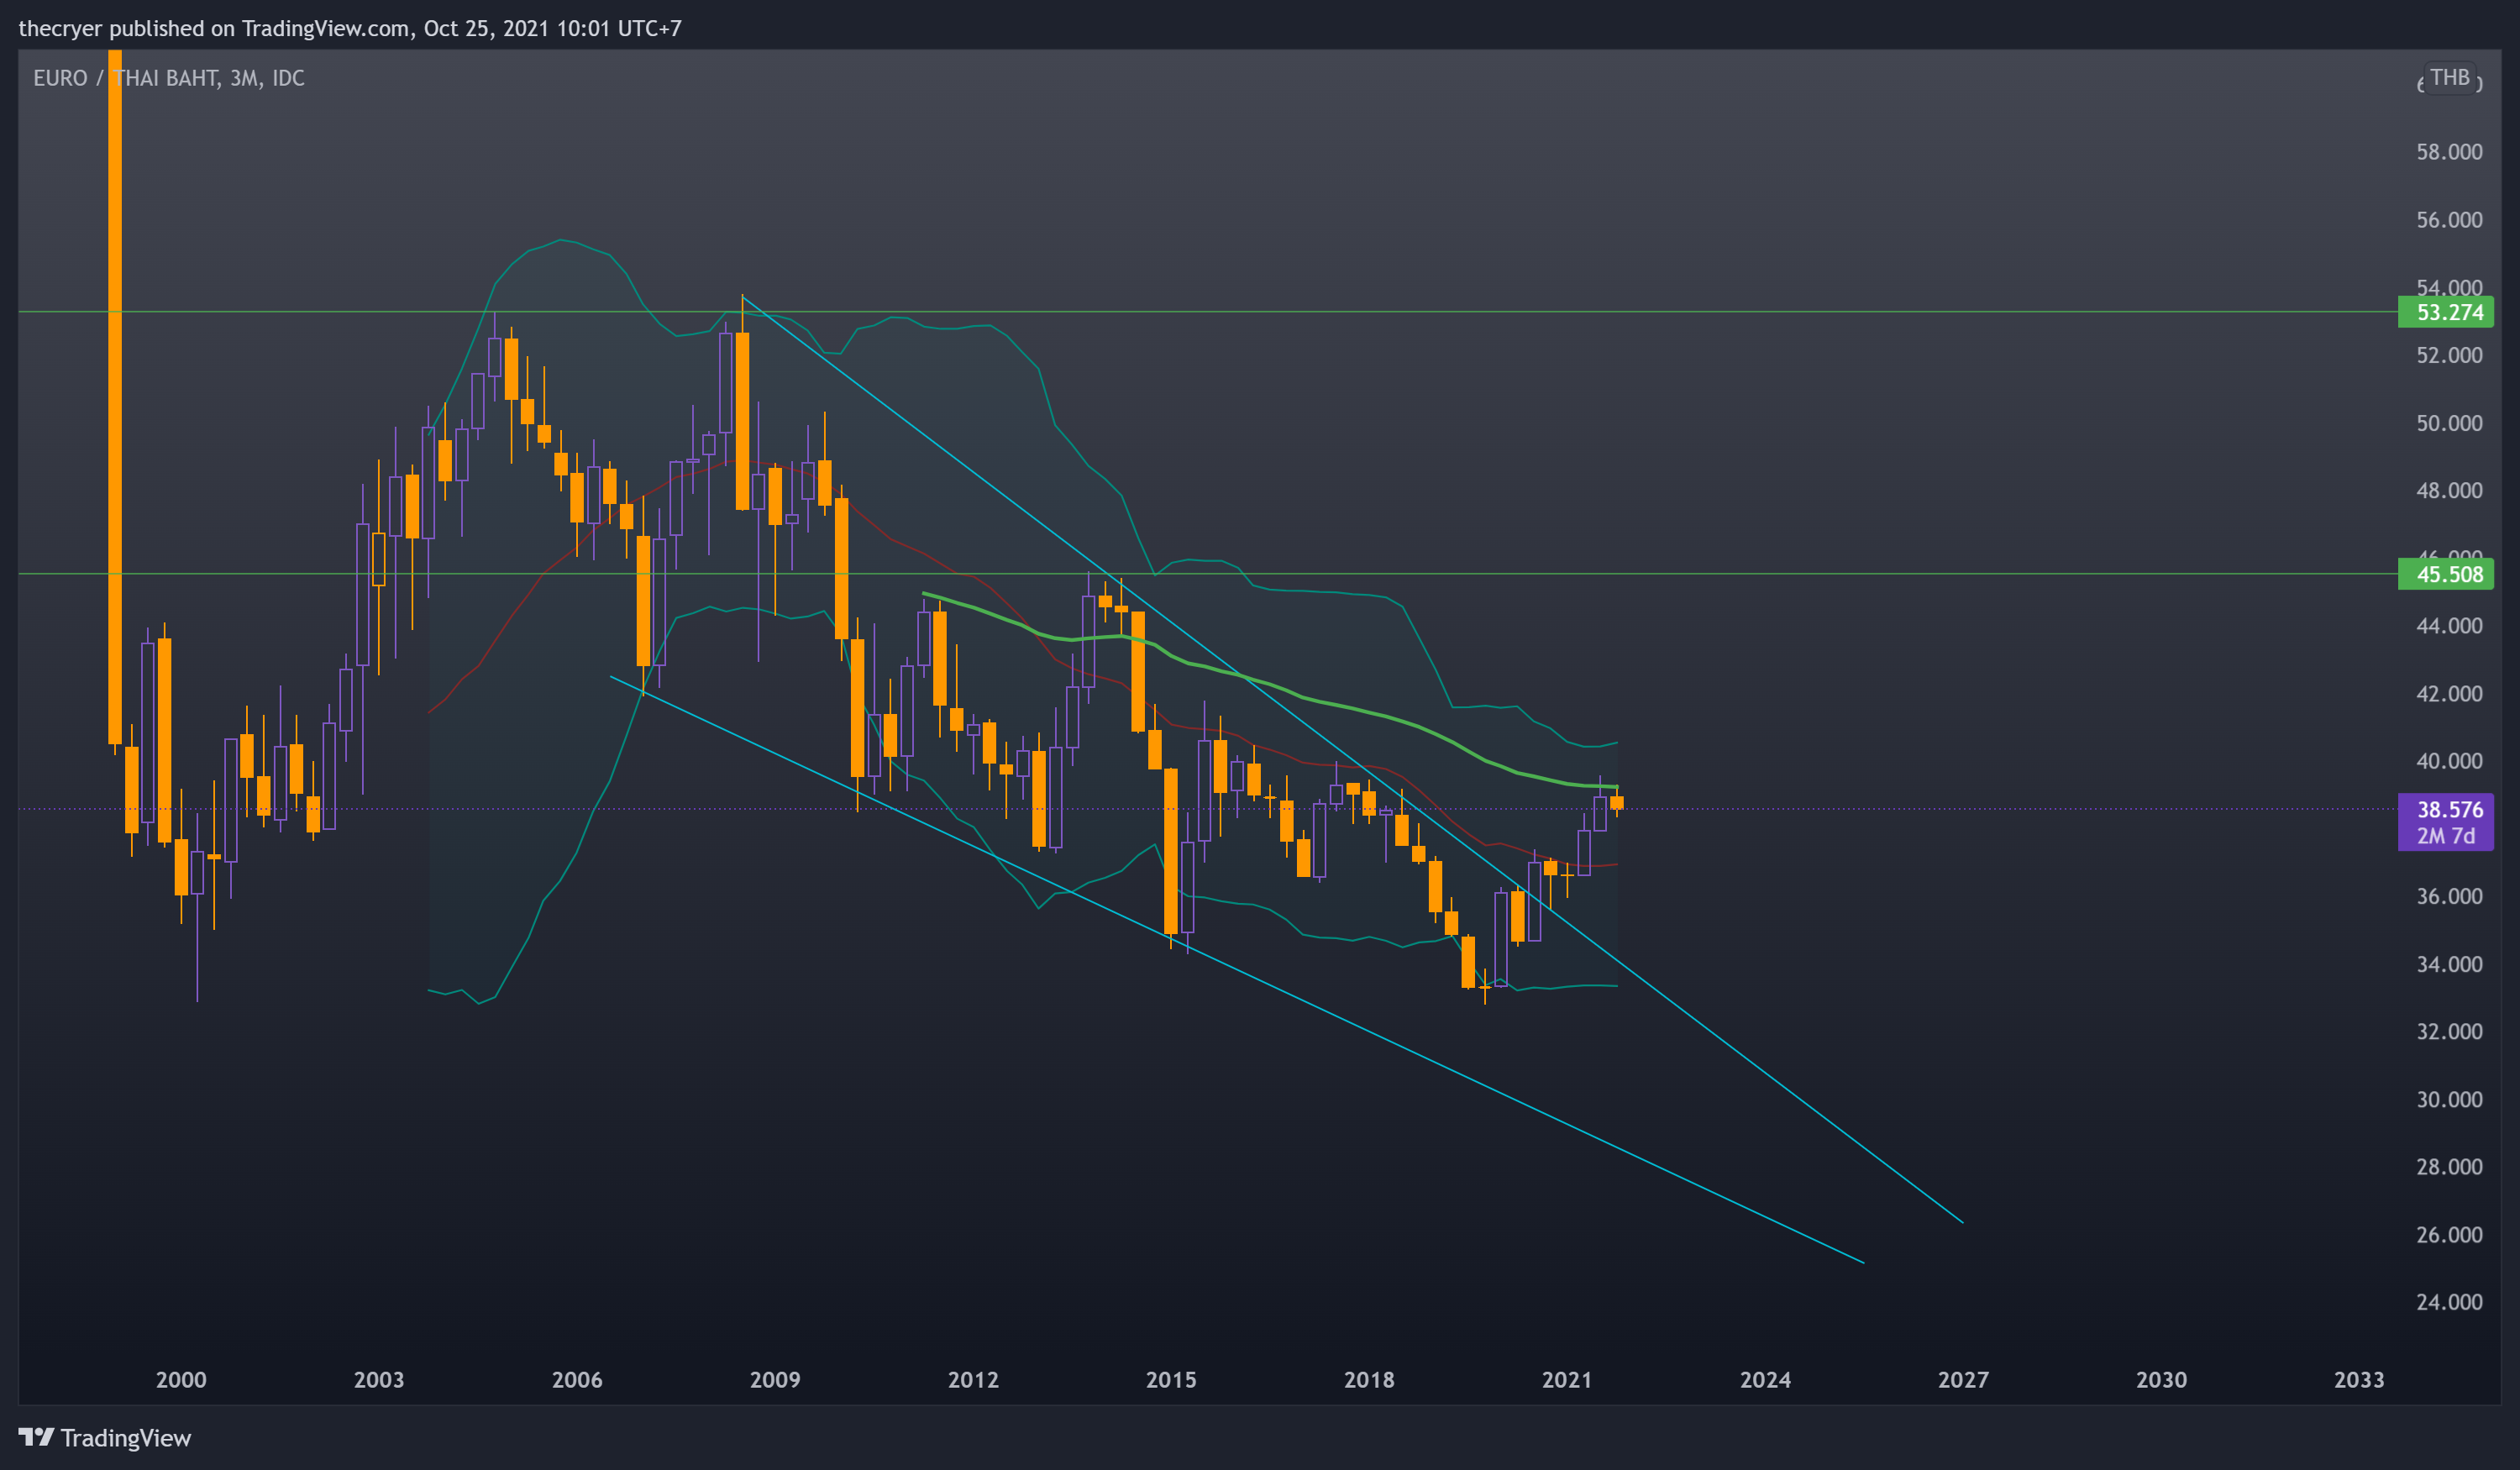Click the 32.000 price scale value
2520x1470 pixels.
click(x=2449, y=1031)
